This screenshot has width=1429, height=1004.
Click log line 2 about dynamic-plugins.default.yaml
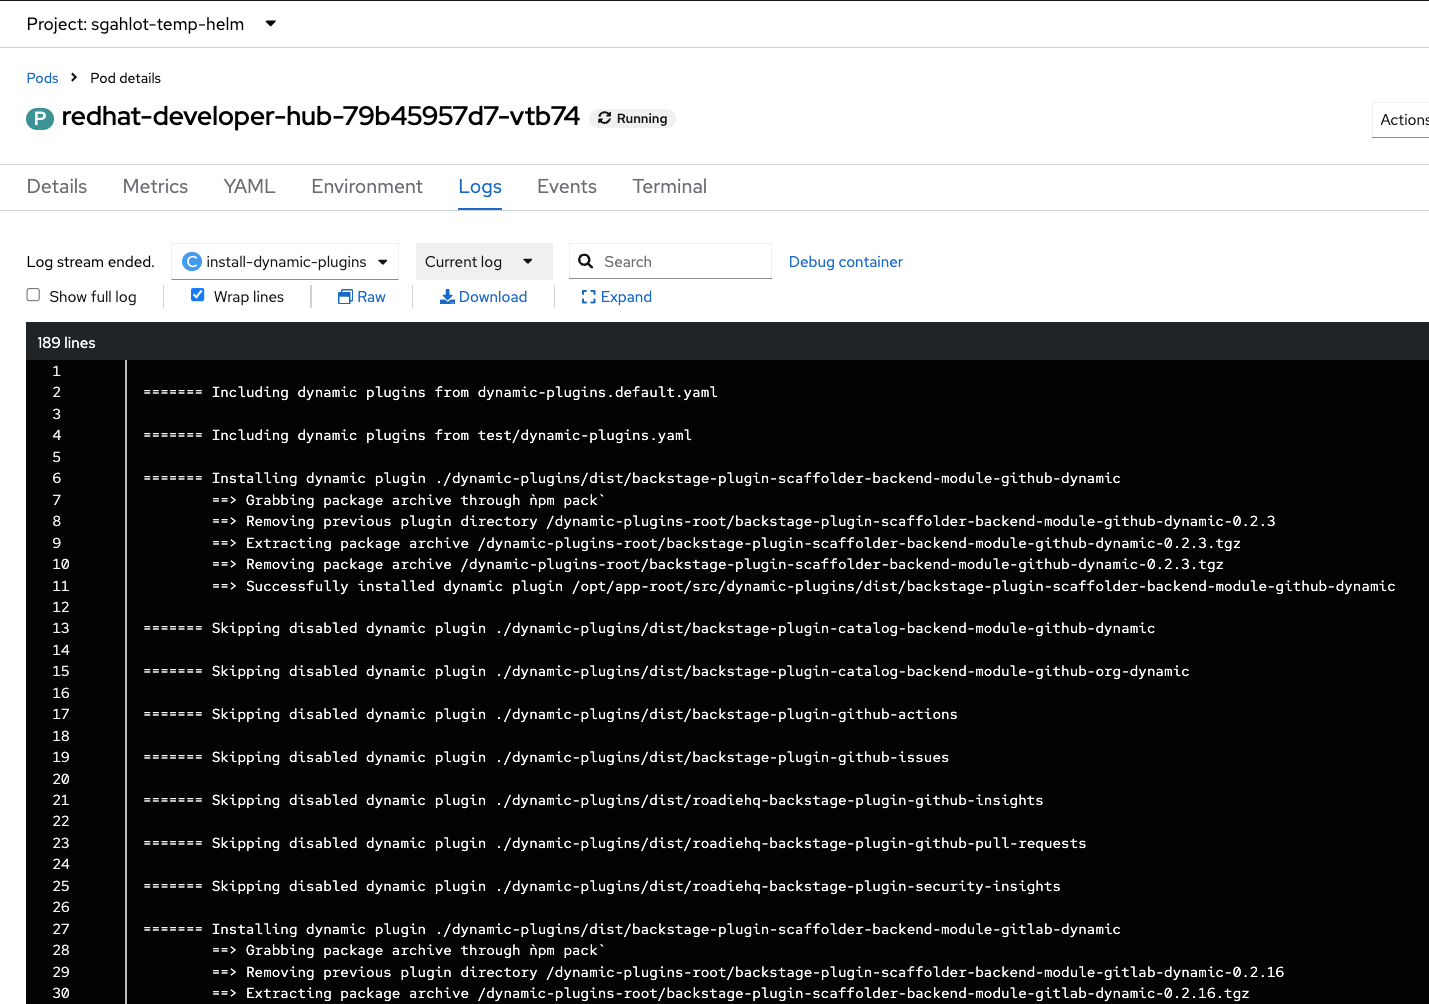pyautogui.click(x=431, y=393)
